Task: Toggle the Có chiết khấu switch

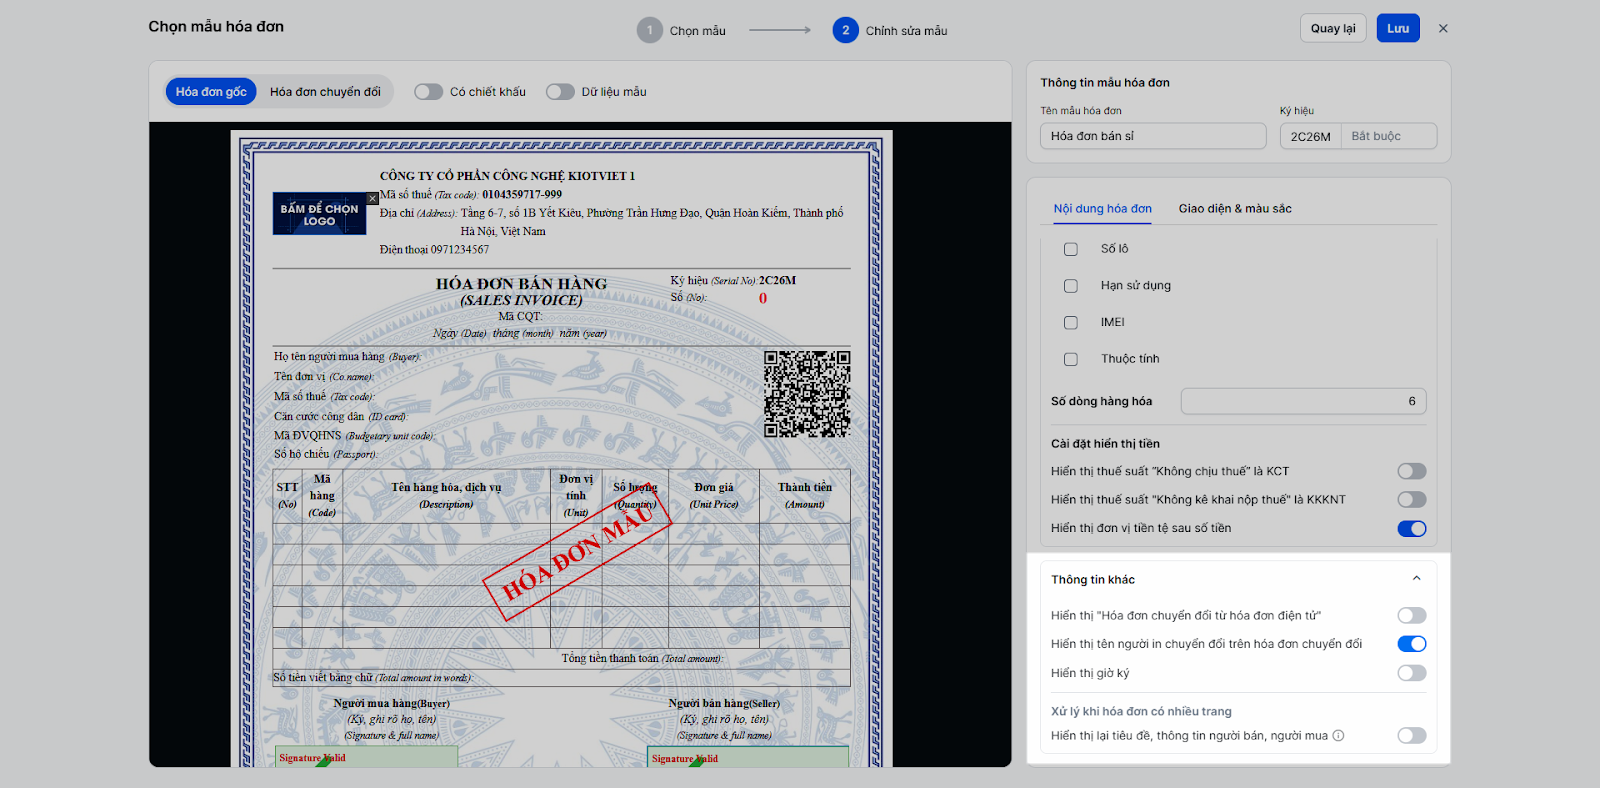Action: tap(429, 92)
